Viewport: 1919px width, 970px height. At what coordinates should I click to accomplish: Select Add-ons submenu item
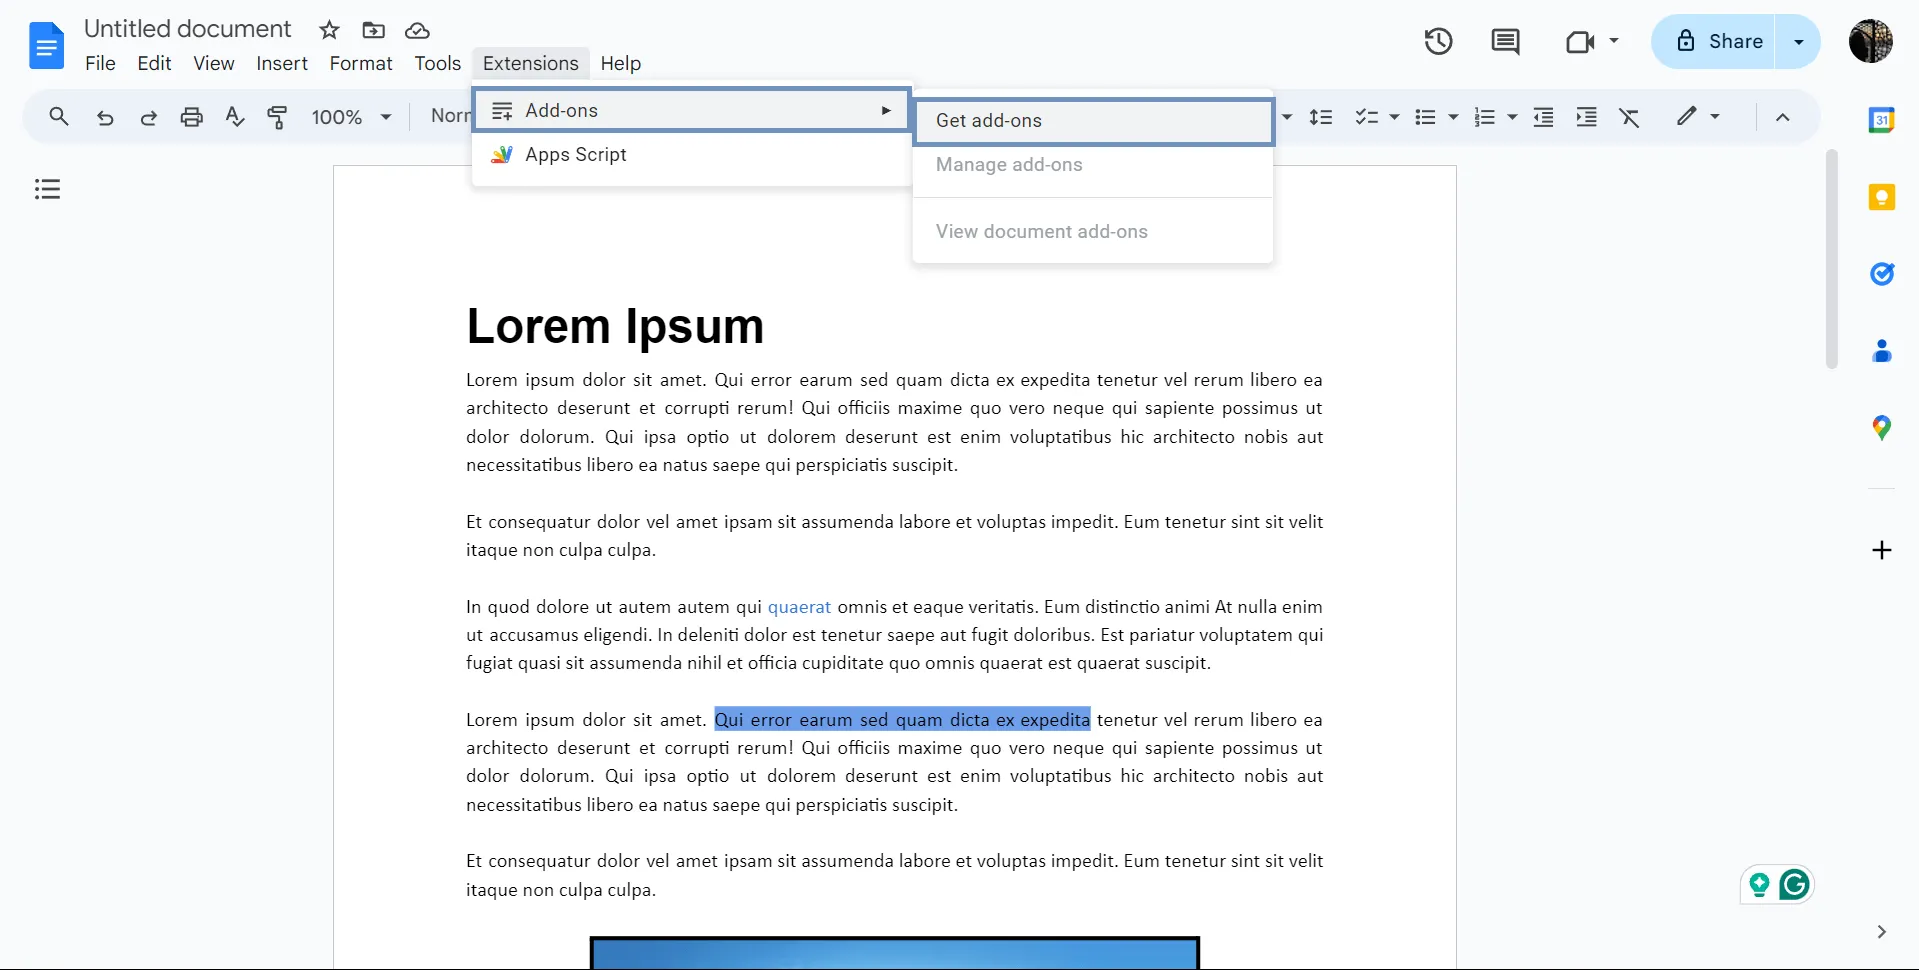691,110
